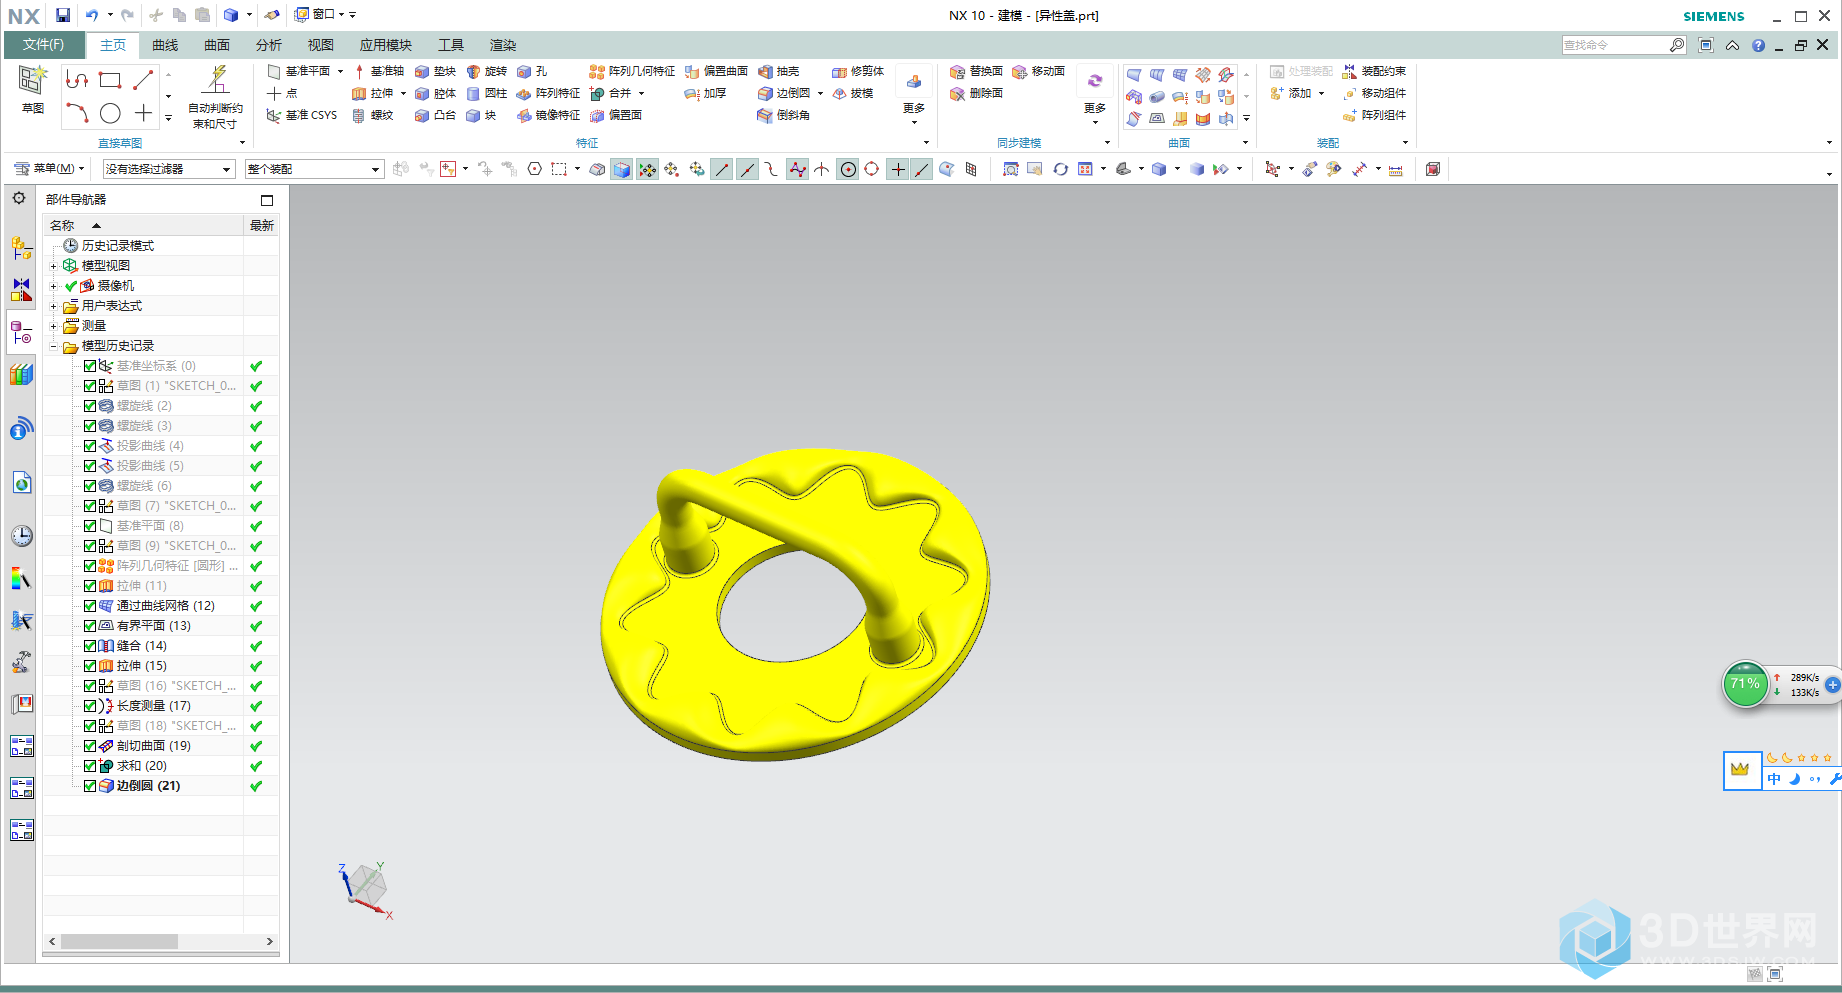Switch to the 曲线 ribbon tab

coord(165,45)
